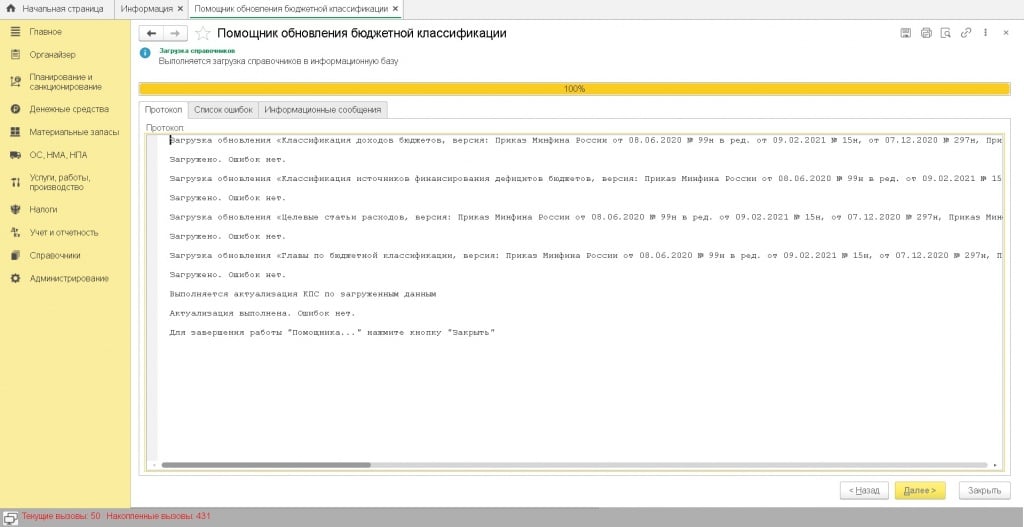Open the Администрирование section
The height and width of the screenshot is (527, 1024).
pyautogui.click(x=69, y=278)
